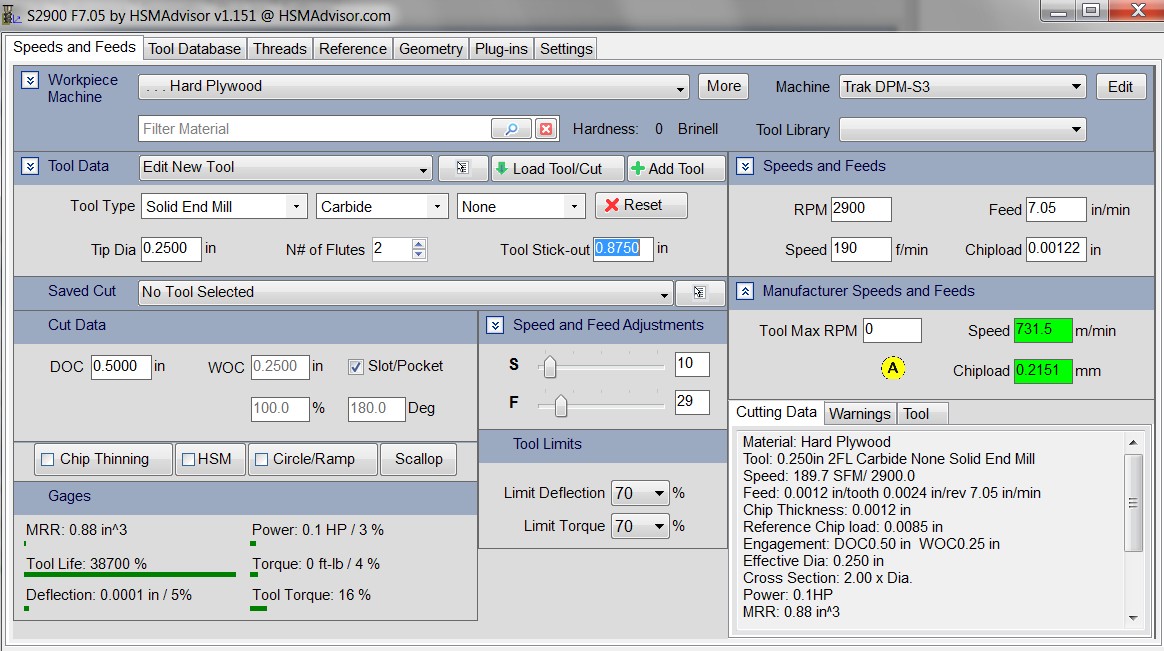Viewport: 1164px width, 651px height.
Task: Click the Feed 7.05 field
Action: 1056,209
